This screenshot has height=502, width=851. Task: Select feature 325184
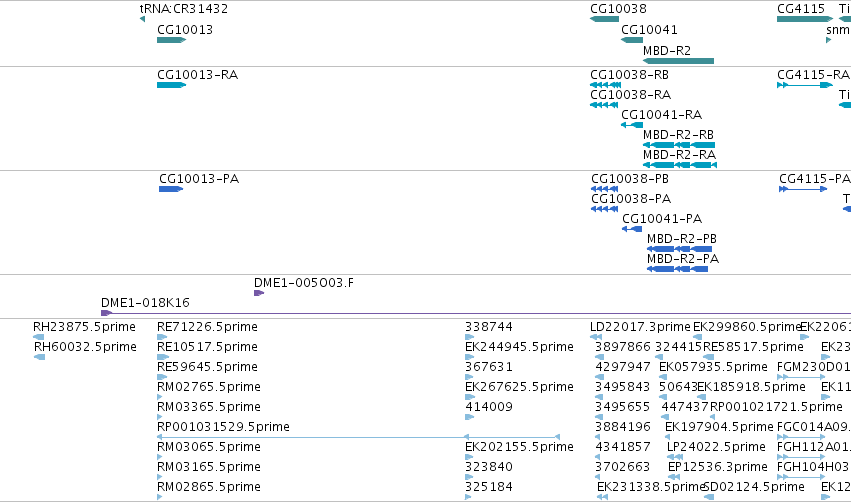[x=468, y=498]
